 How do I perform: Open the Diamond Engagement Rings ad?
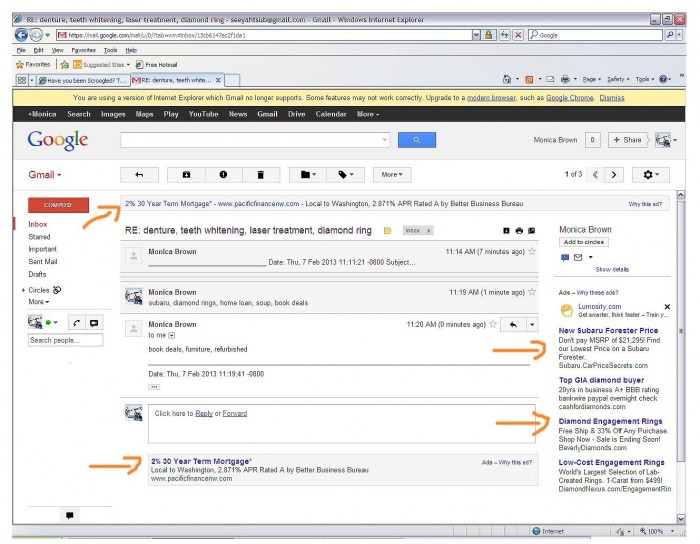tap(610, 421)
